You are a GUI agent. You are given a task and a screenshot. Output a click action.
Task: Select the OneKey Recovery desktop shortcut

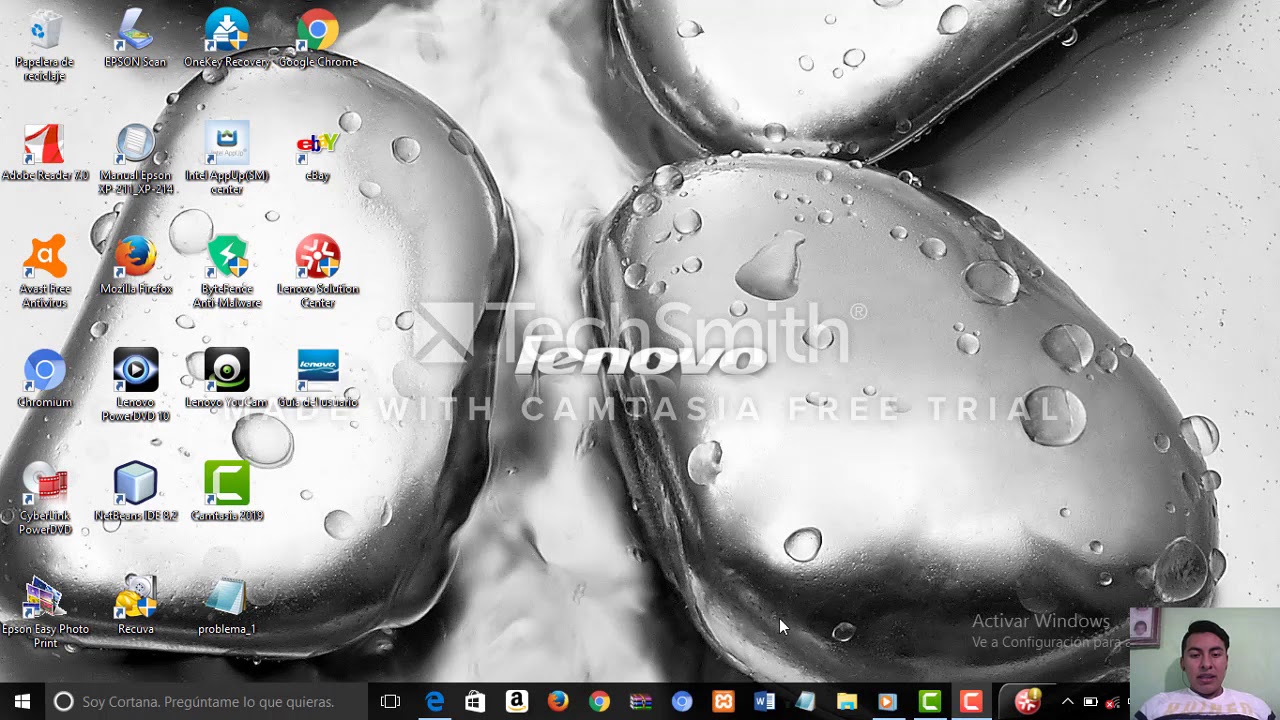[227, 39]
